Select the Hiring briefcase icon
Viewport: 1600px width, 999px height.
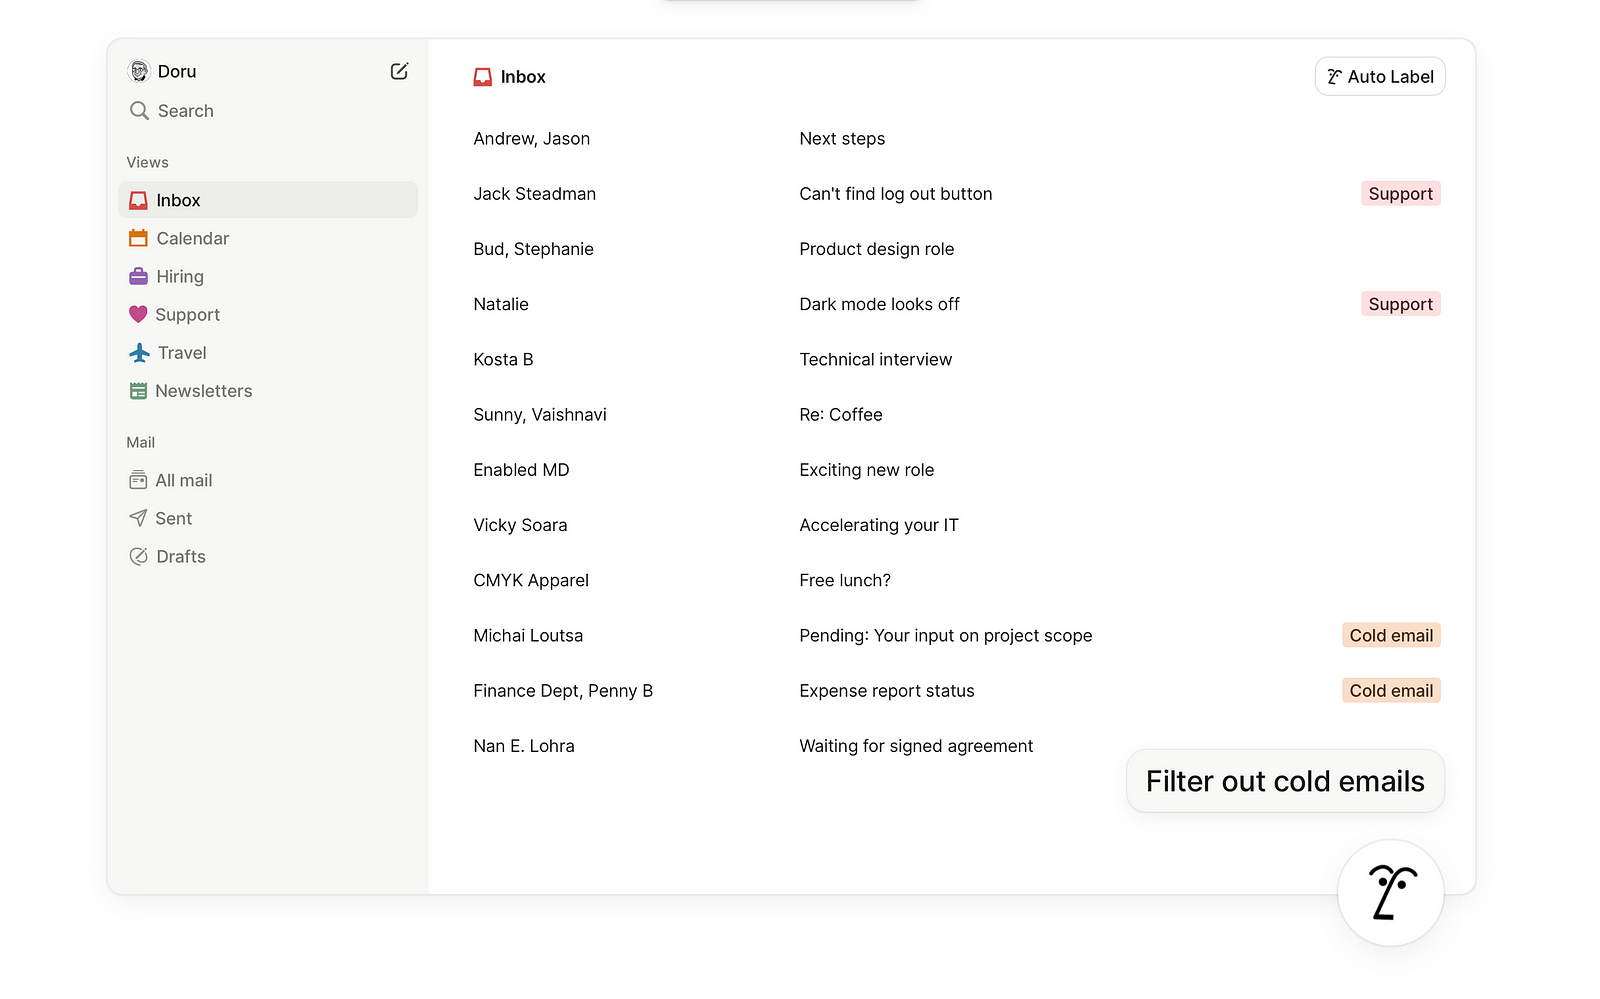[x=139, y=276]
